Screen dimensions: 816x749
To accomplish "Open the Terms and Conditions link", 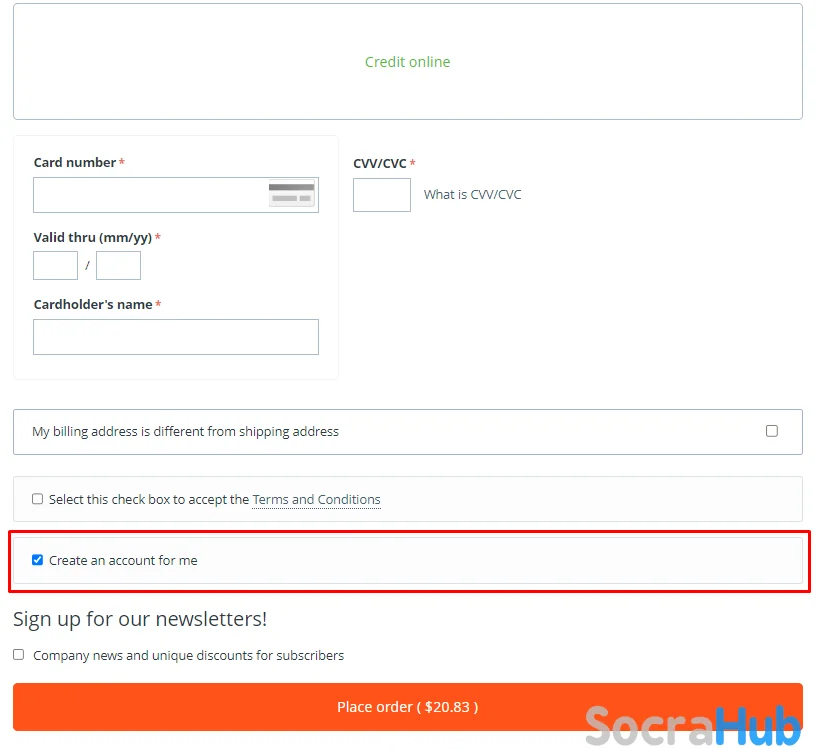I will click(316, 500).
